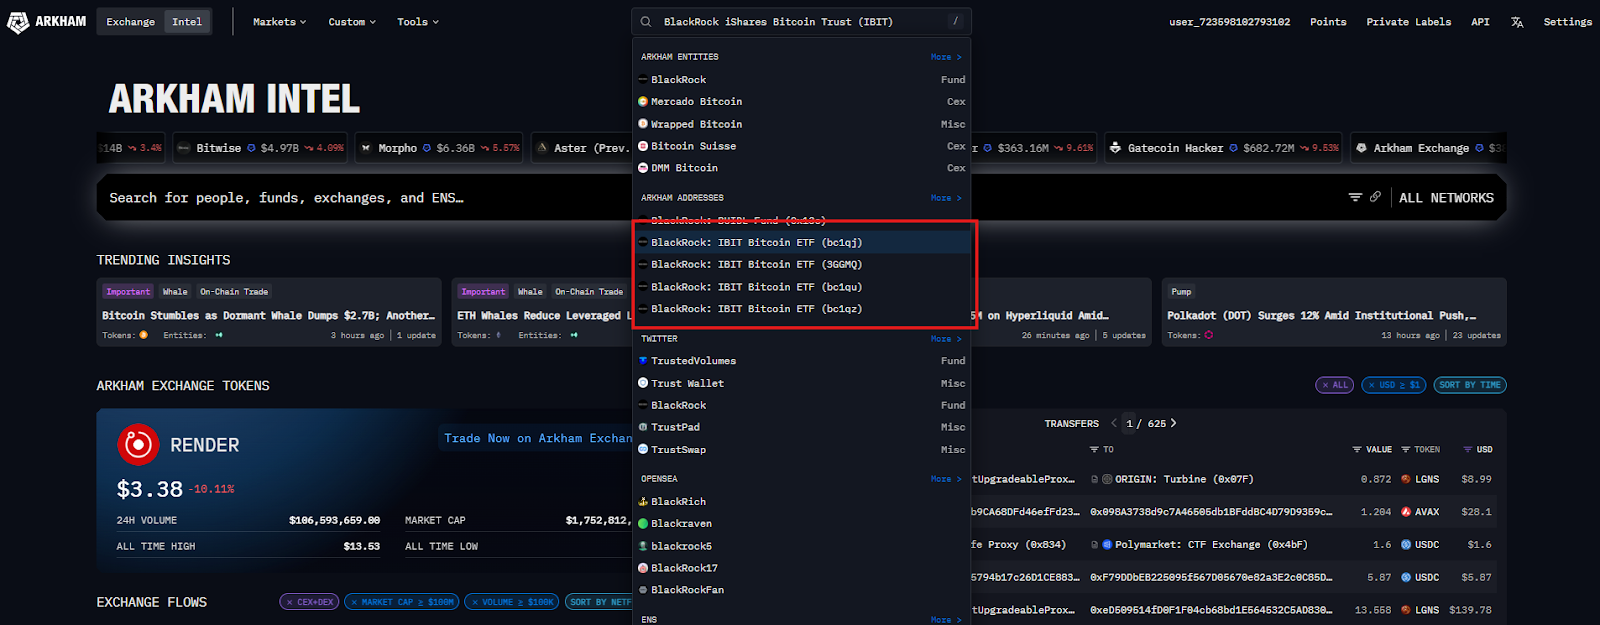This screenshot has width=1600, height=625.
Task: Click the Arkham Exchange ticker icon
Action: coord(1361,148)
